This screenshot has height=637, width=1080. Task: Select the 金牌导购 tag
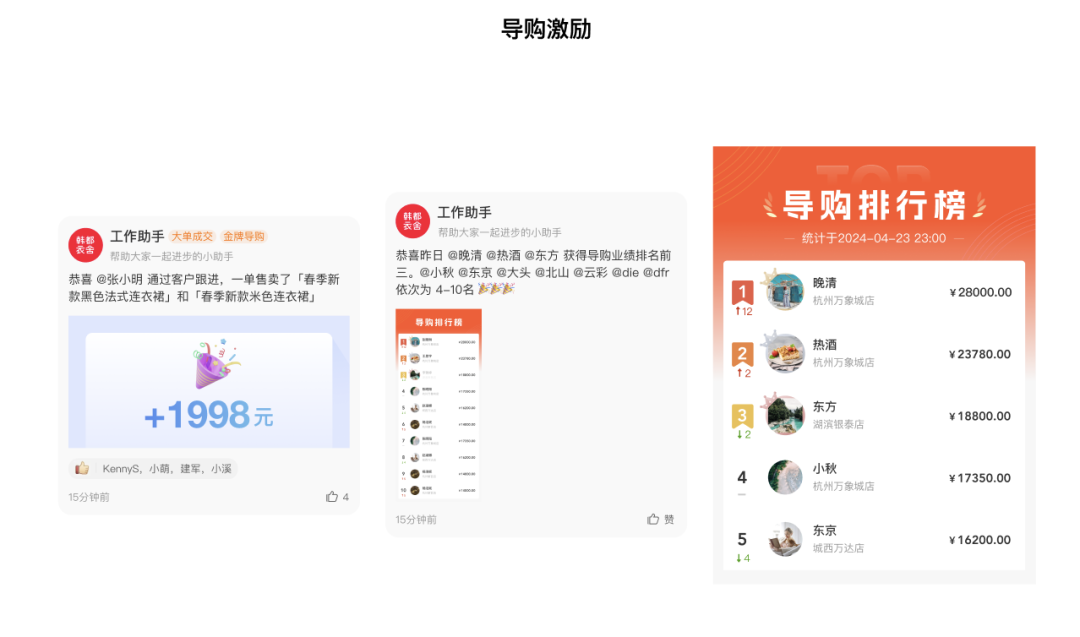click(x=244, y=237)
